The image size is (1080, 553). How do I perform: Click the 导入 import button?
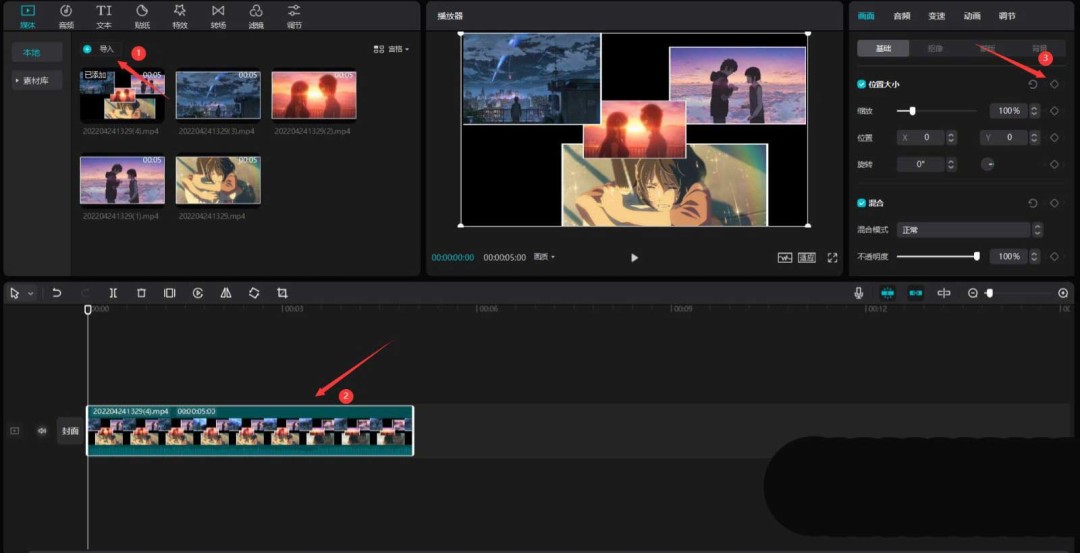click(x=100, y=49)
